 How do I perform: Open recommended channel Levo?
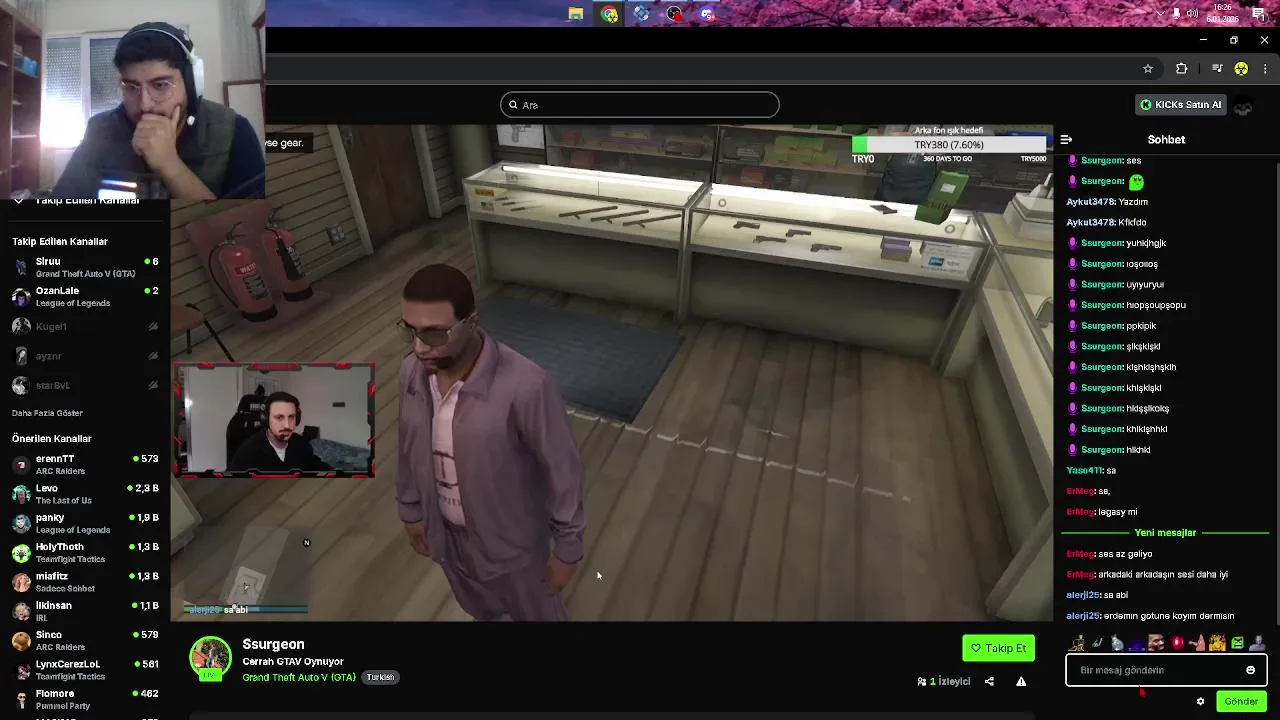tap(85, 494)
